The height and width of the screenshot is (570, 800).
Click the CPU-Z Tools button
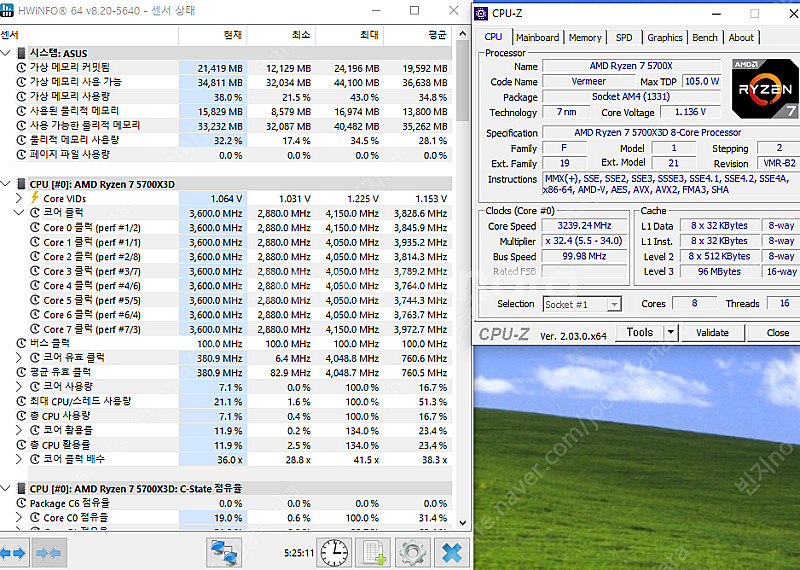click(x=640, y=333)
